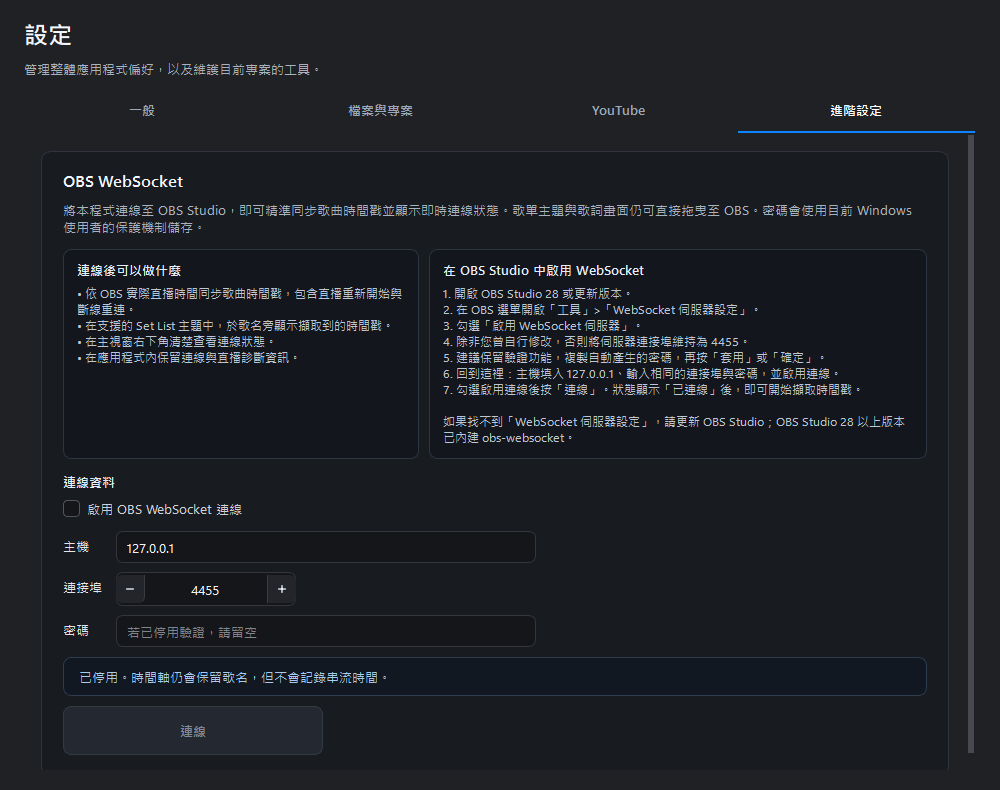Click the note about obs-websocket being built in
This screenshot has width=1000, height=790.
(x=673, y=430)
